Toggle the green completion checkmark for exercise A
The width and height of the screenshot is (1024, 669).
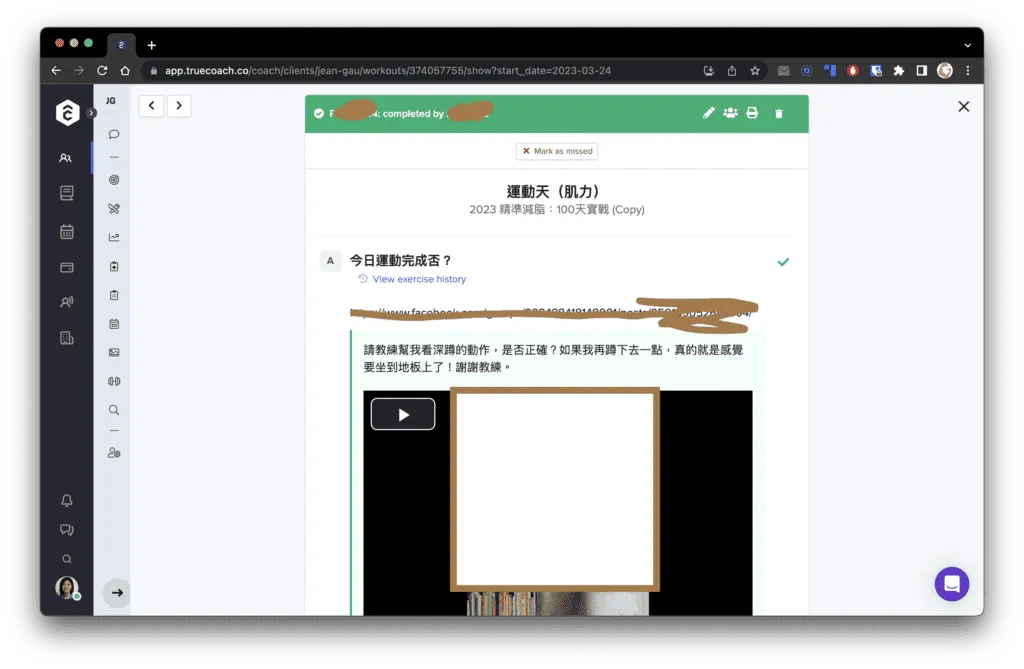[783, 262]
